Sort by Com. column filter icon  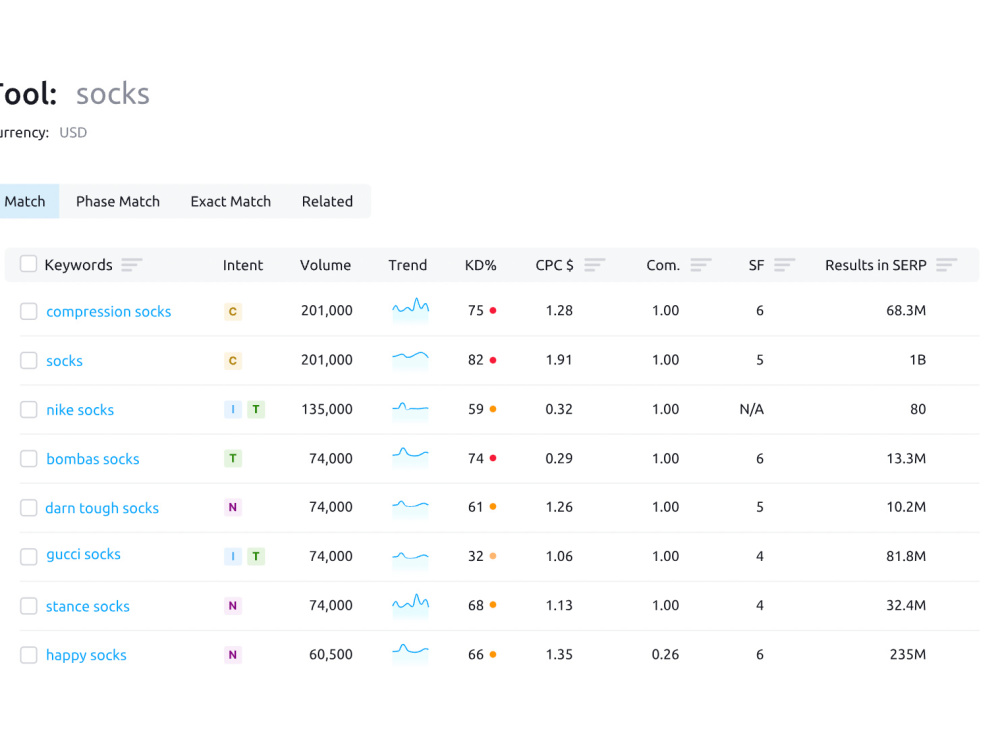click(701, 265)
